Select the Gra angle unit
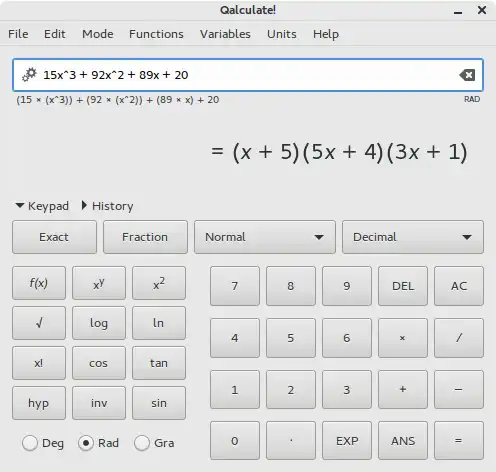The height and width of the screenshot is (472, 496). coord(154,443)
